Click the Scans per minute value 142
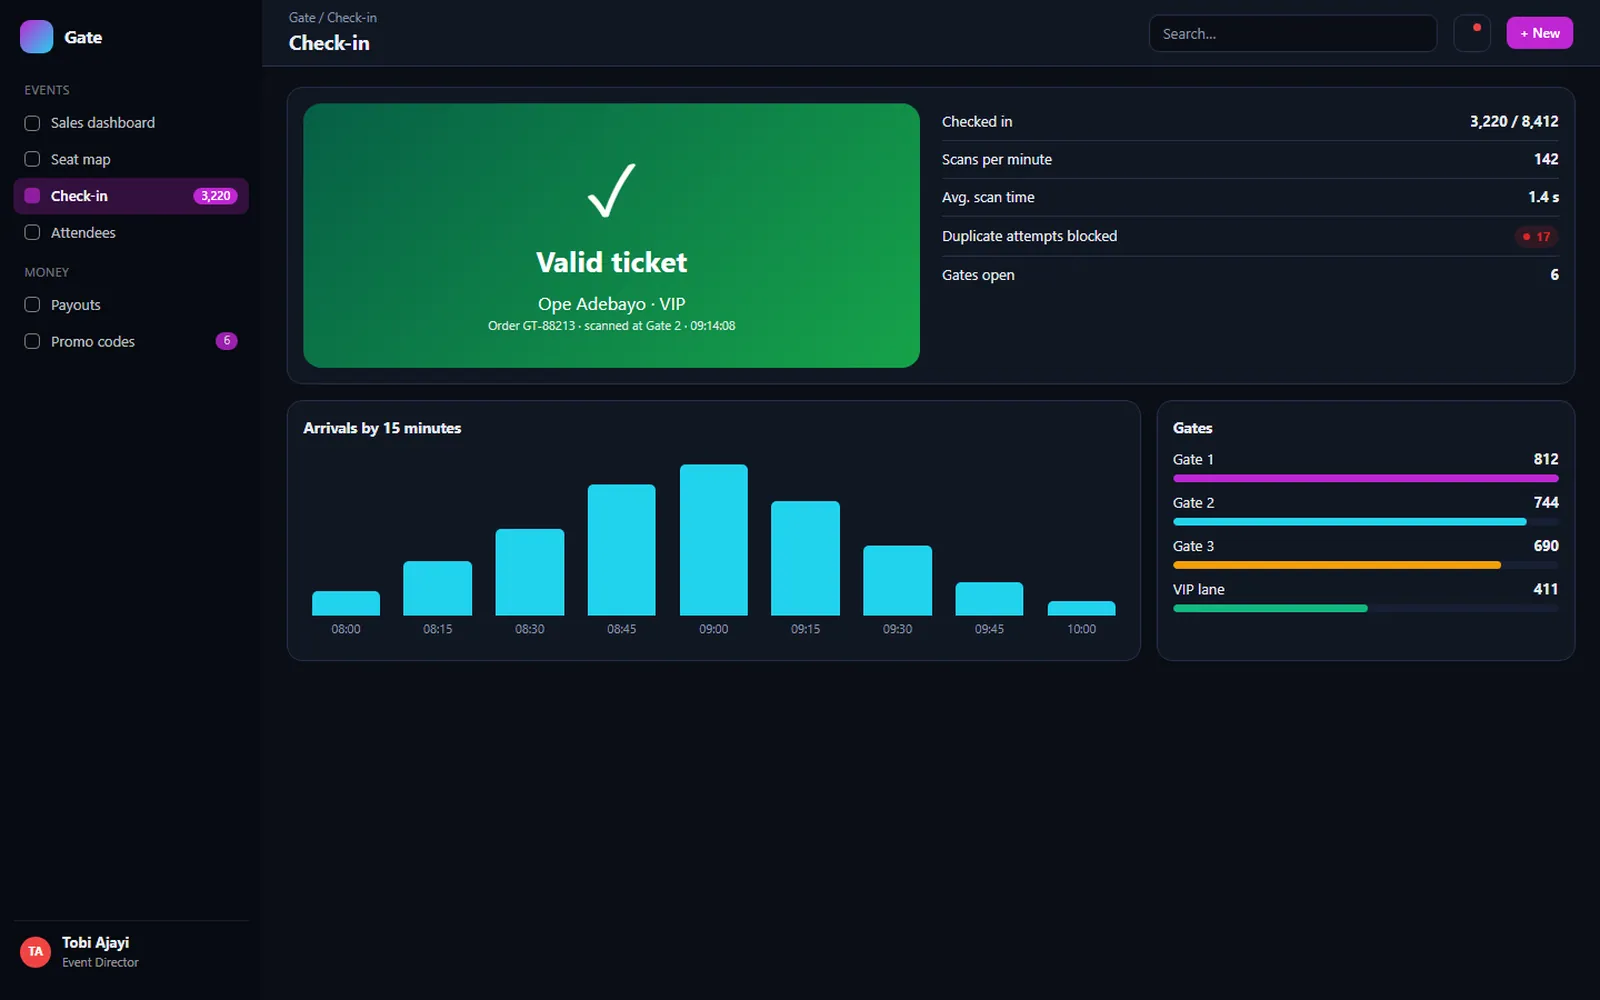Screen dimensions: 1600x1000 [x=1546, y=159]
